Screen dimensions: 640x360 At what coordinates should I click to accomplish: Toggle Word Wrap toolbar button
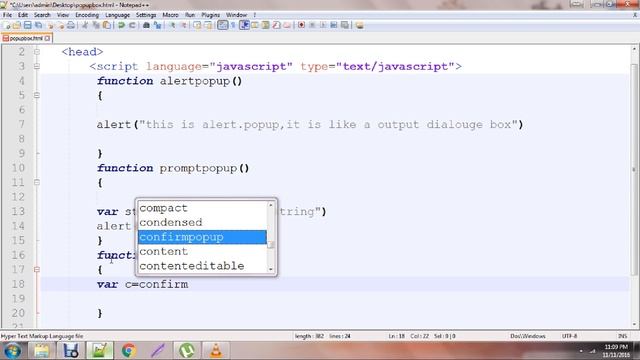pyautogui.click(x=222, y=25)
